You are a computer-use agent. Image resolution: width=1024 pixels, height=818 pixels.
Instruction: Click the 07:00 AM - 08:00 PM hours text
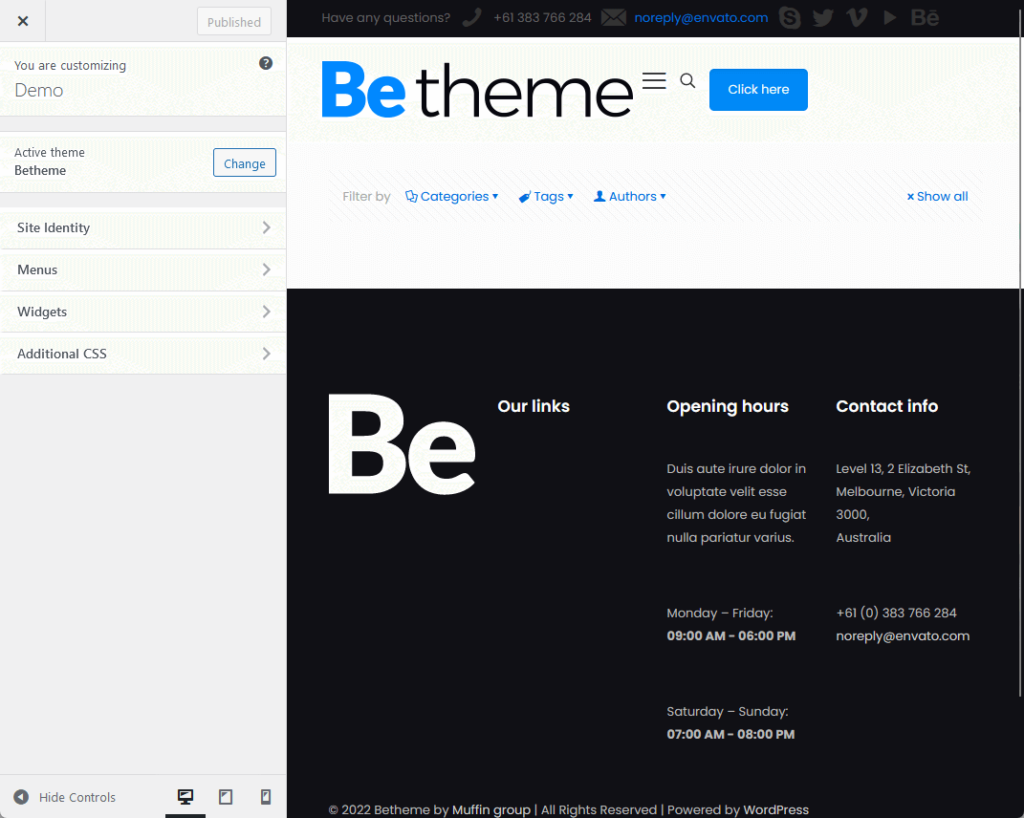tap(731, 734)
